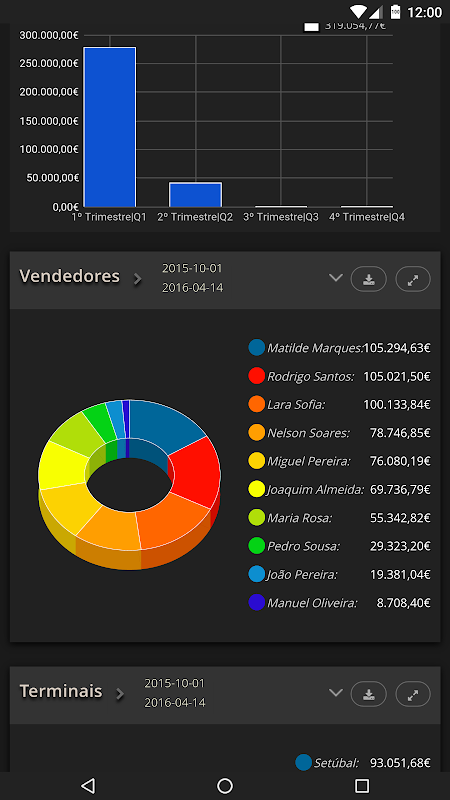Tap the Wi-Fi status icon

point(359,12)
